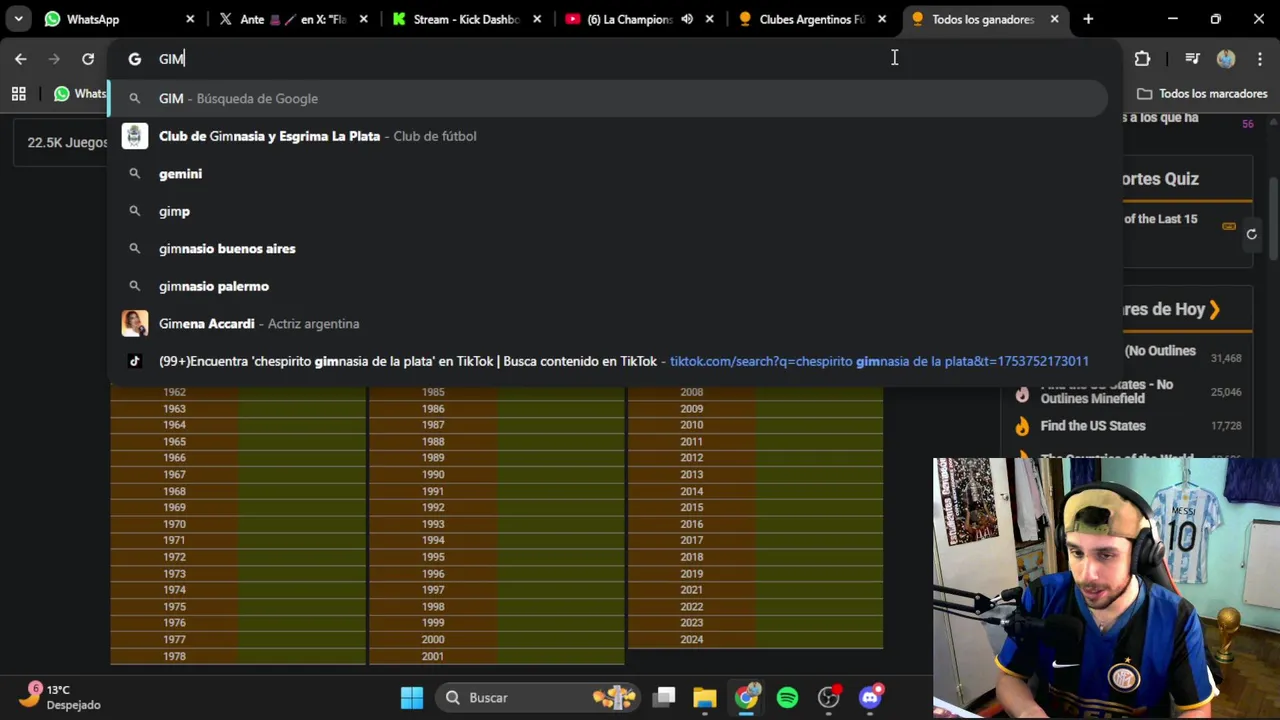Mute the La Champions tab audio icon
The image size is (1280, 720).
coord(687,19)
